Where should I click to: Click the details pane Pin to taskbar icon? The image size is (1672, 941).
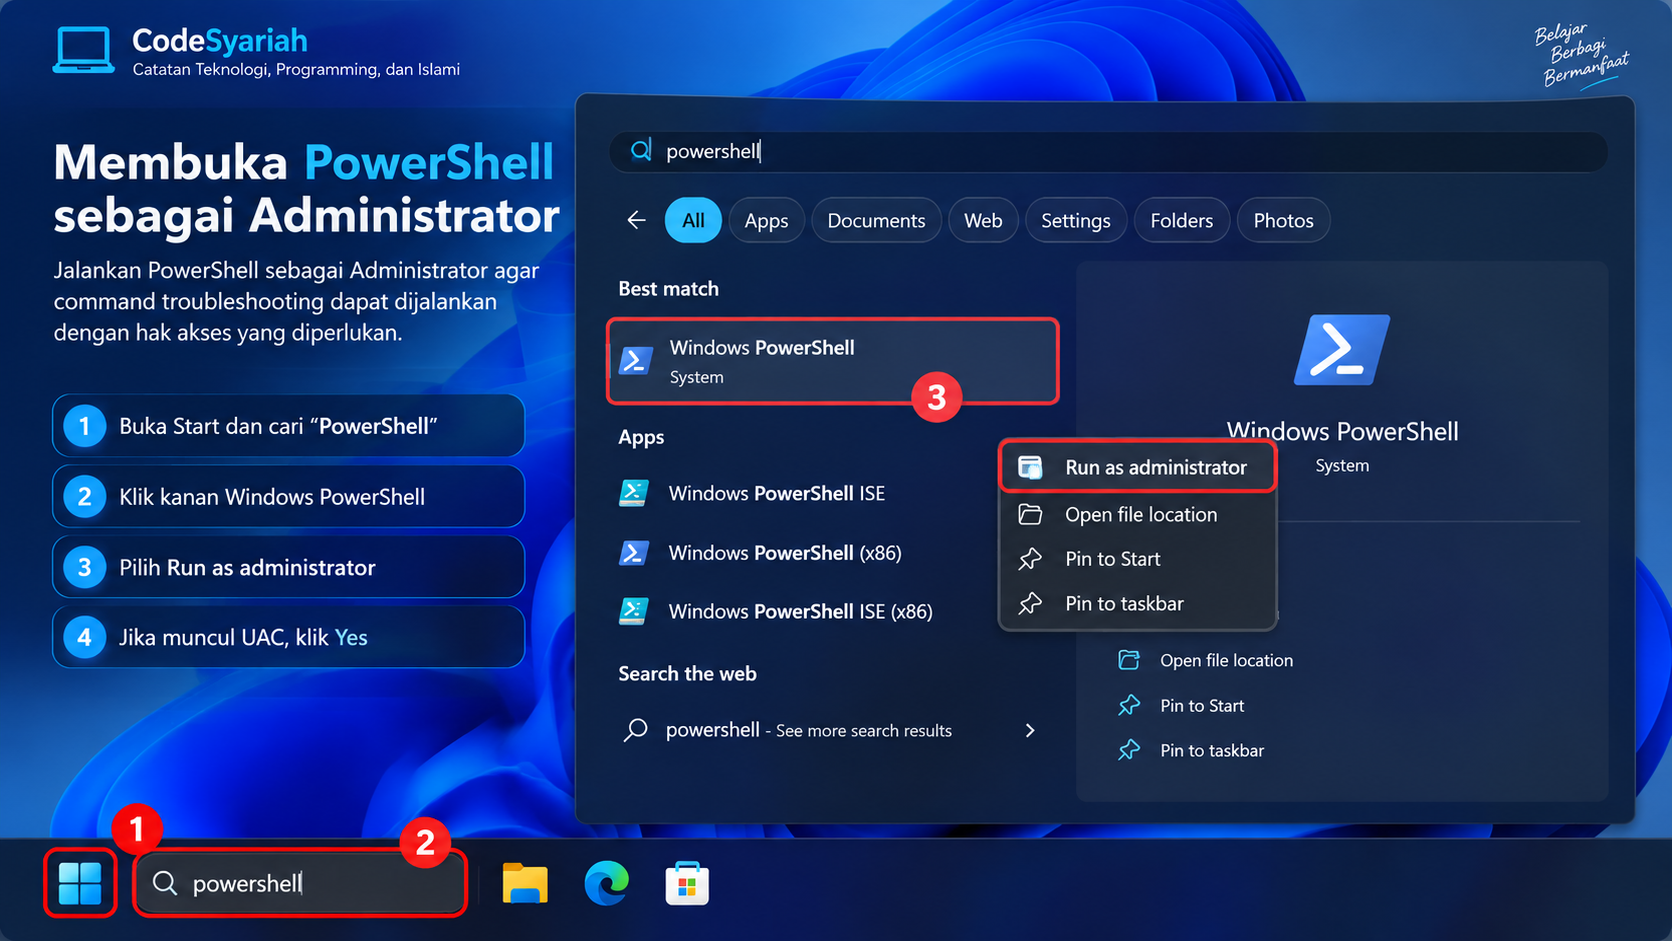coord(1129,750)
